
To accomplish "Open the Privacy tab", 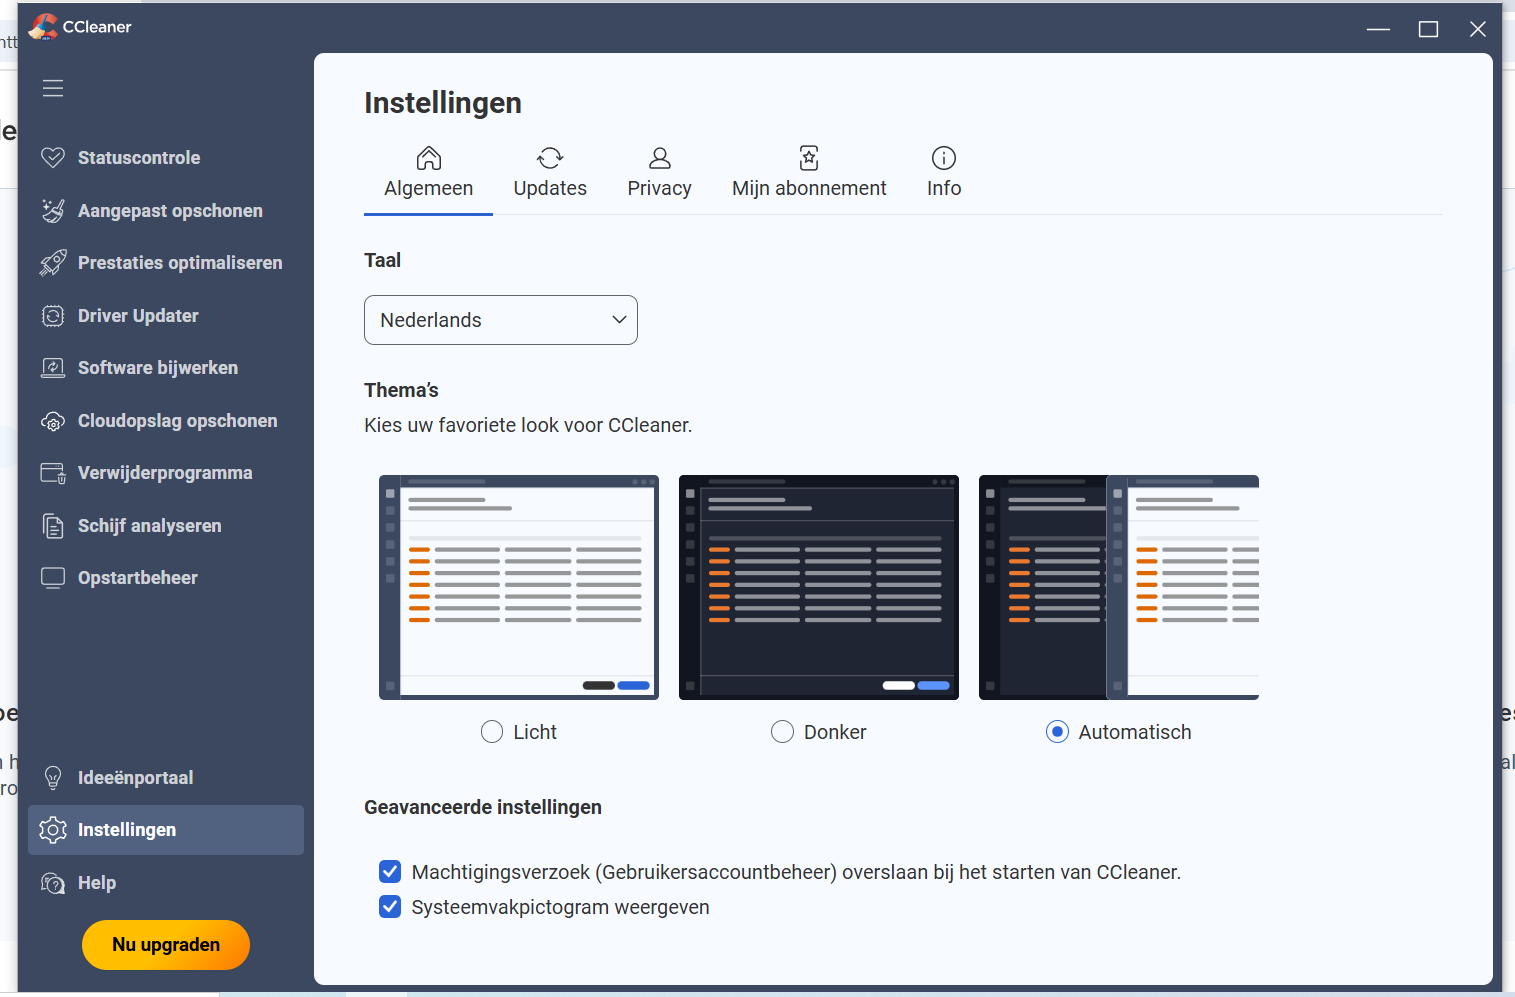I will (x=659, y=173).
